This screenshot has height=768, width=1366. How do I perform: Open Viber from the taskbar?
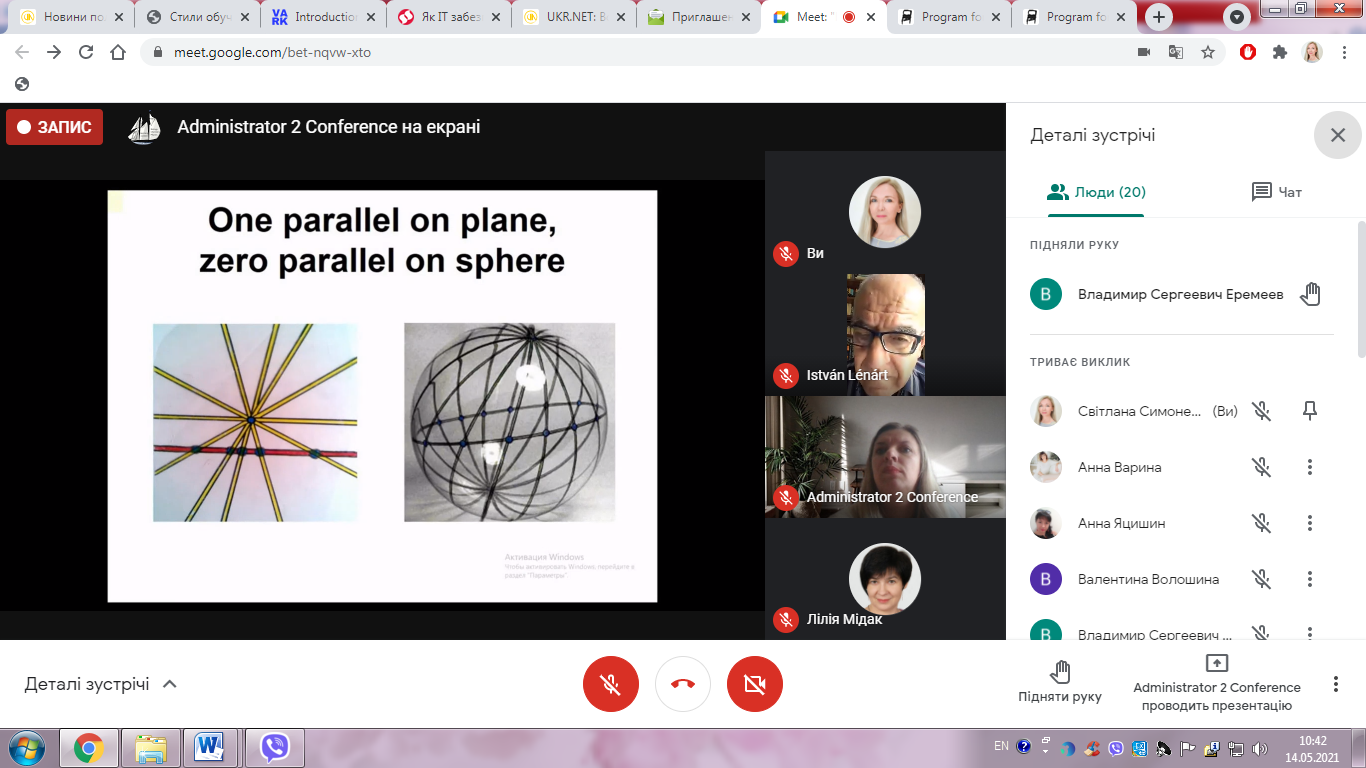[274, 747]
